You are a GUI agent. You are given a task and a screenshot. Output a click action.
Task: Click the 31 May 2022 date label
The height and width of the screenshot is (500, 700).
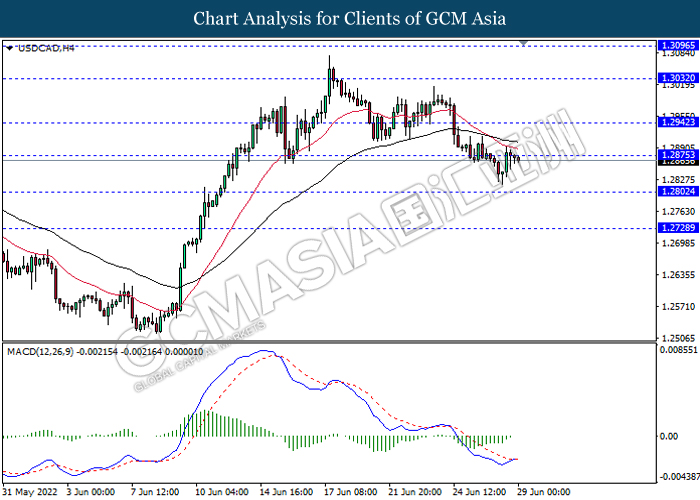pos(30,492)
